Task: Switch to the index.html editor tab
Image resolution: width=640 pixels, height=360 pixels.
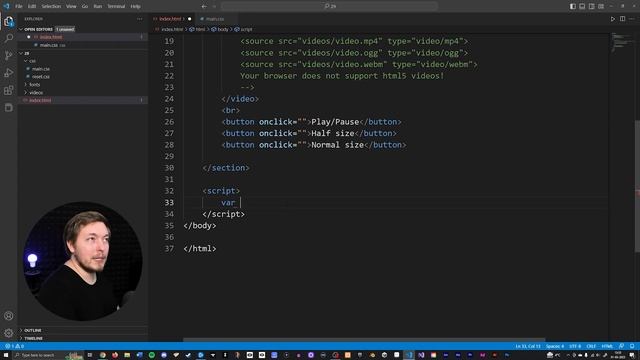Action: coord(170,19)
